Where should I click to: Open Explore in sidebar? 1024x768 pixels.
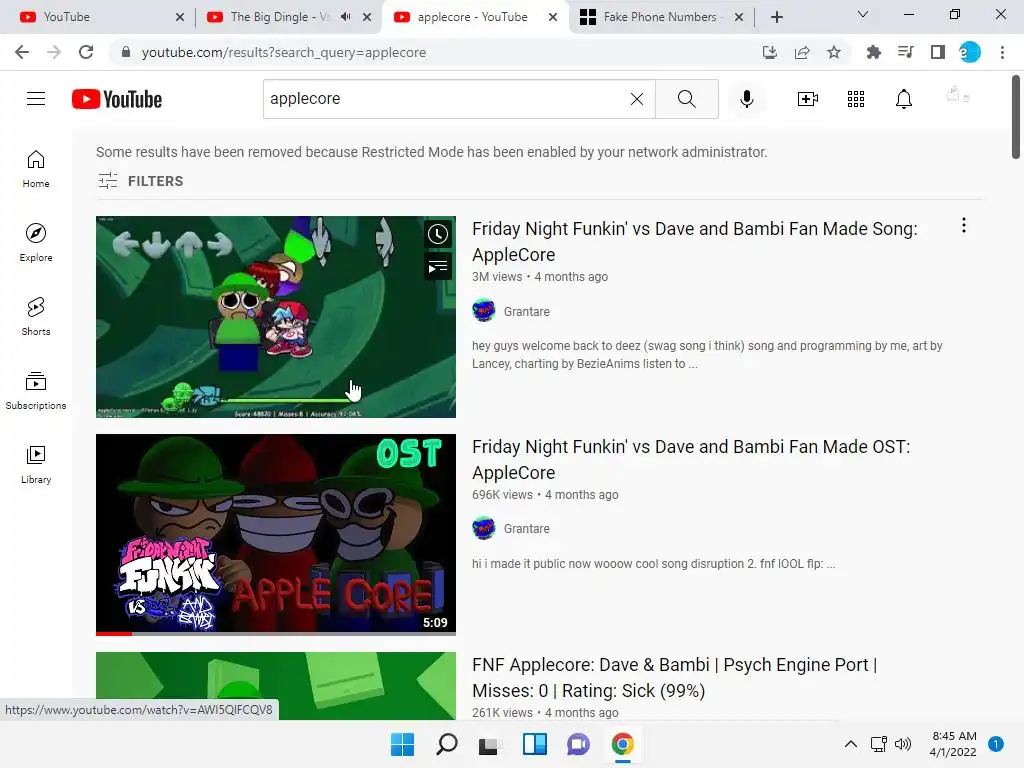[x=36, y=243]
